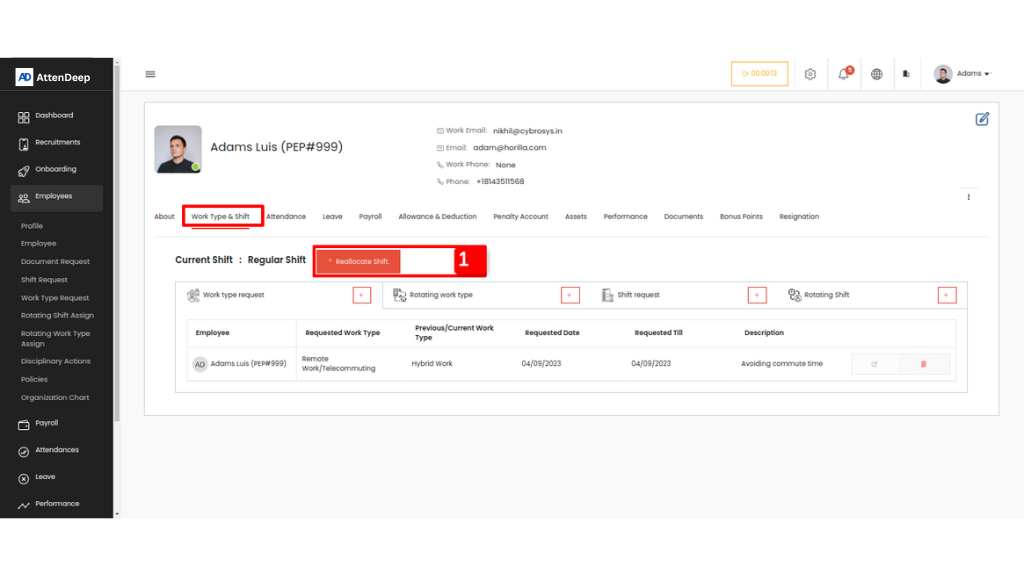
Task: Add a new work type request
Action: 362,295
